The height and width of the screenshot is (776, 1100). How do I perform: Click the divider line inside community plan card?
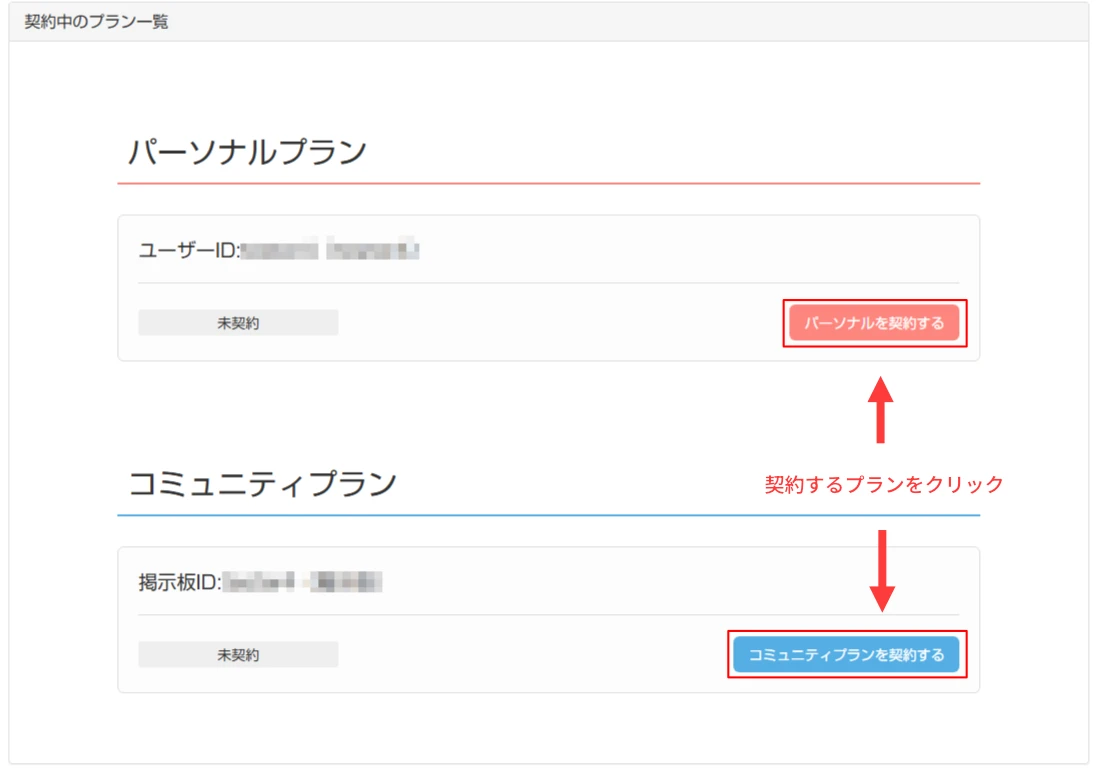(x=548, y=614)
